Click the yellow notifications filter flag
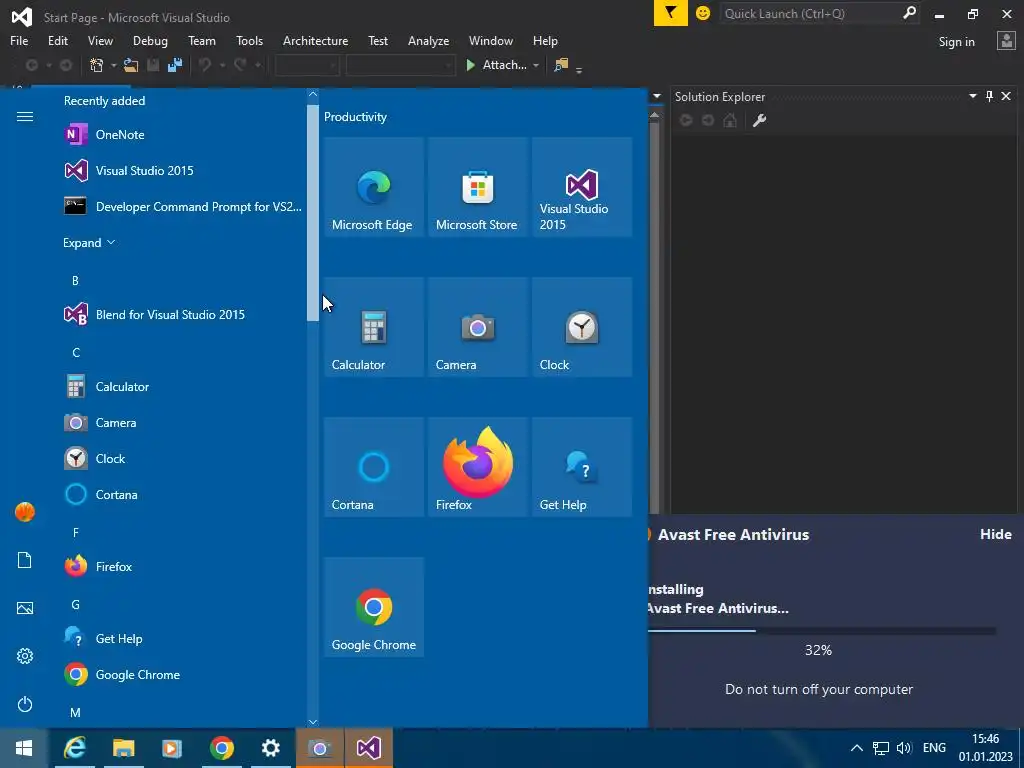 point(670,13)
